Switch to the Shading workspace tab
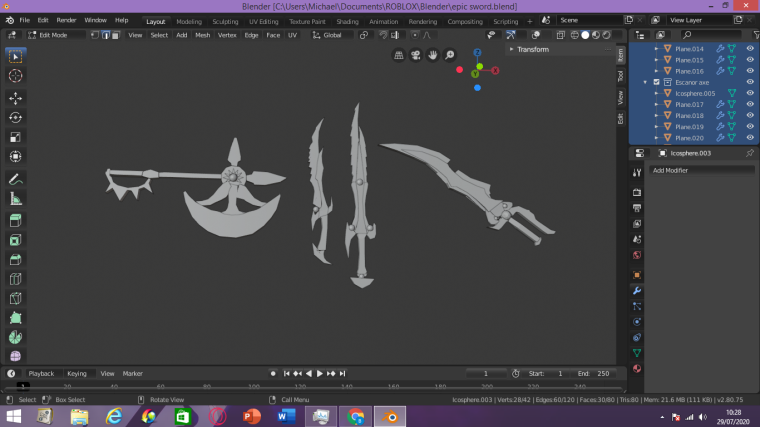This screenshot has height=427, width=760. tap(348, 21)
